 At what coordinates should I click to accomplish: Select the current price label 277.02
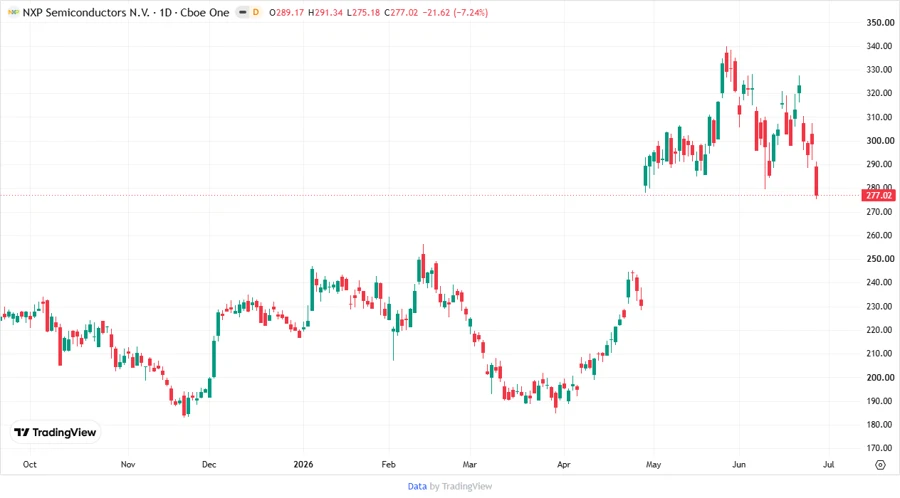click(879, 196)
